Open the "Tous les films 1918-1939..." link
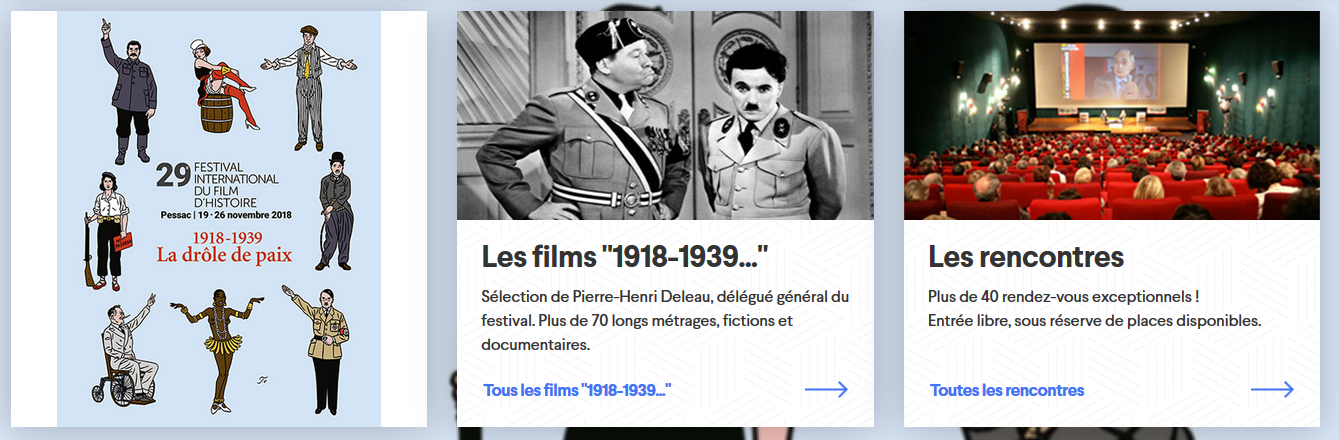The height and width of the screenshot is (440, 1339). click(577, 390)
